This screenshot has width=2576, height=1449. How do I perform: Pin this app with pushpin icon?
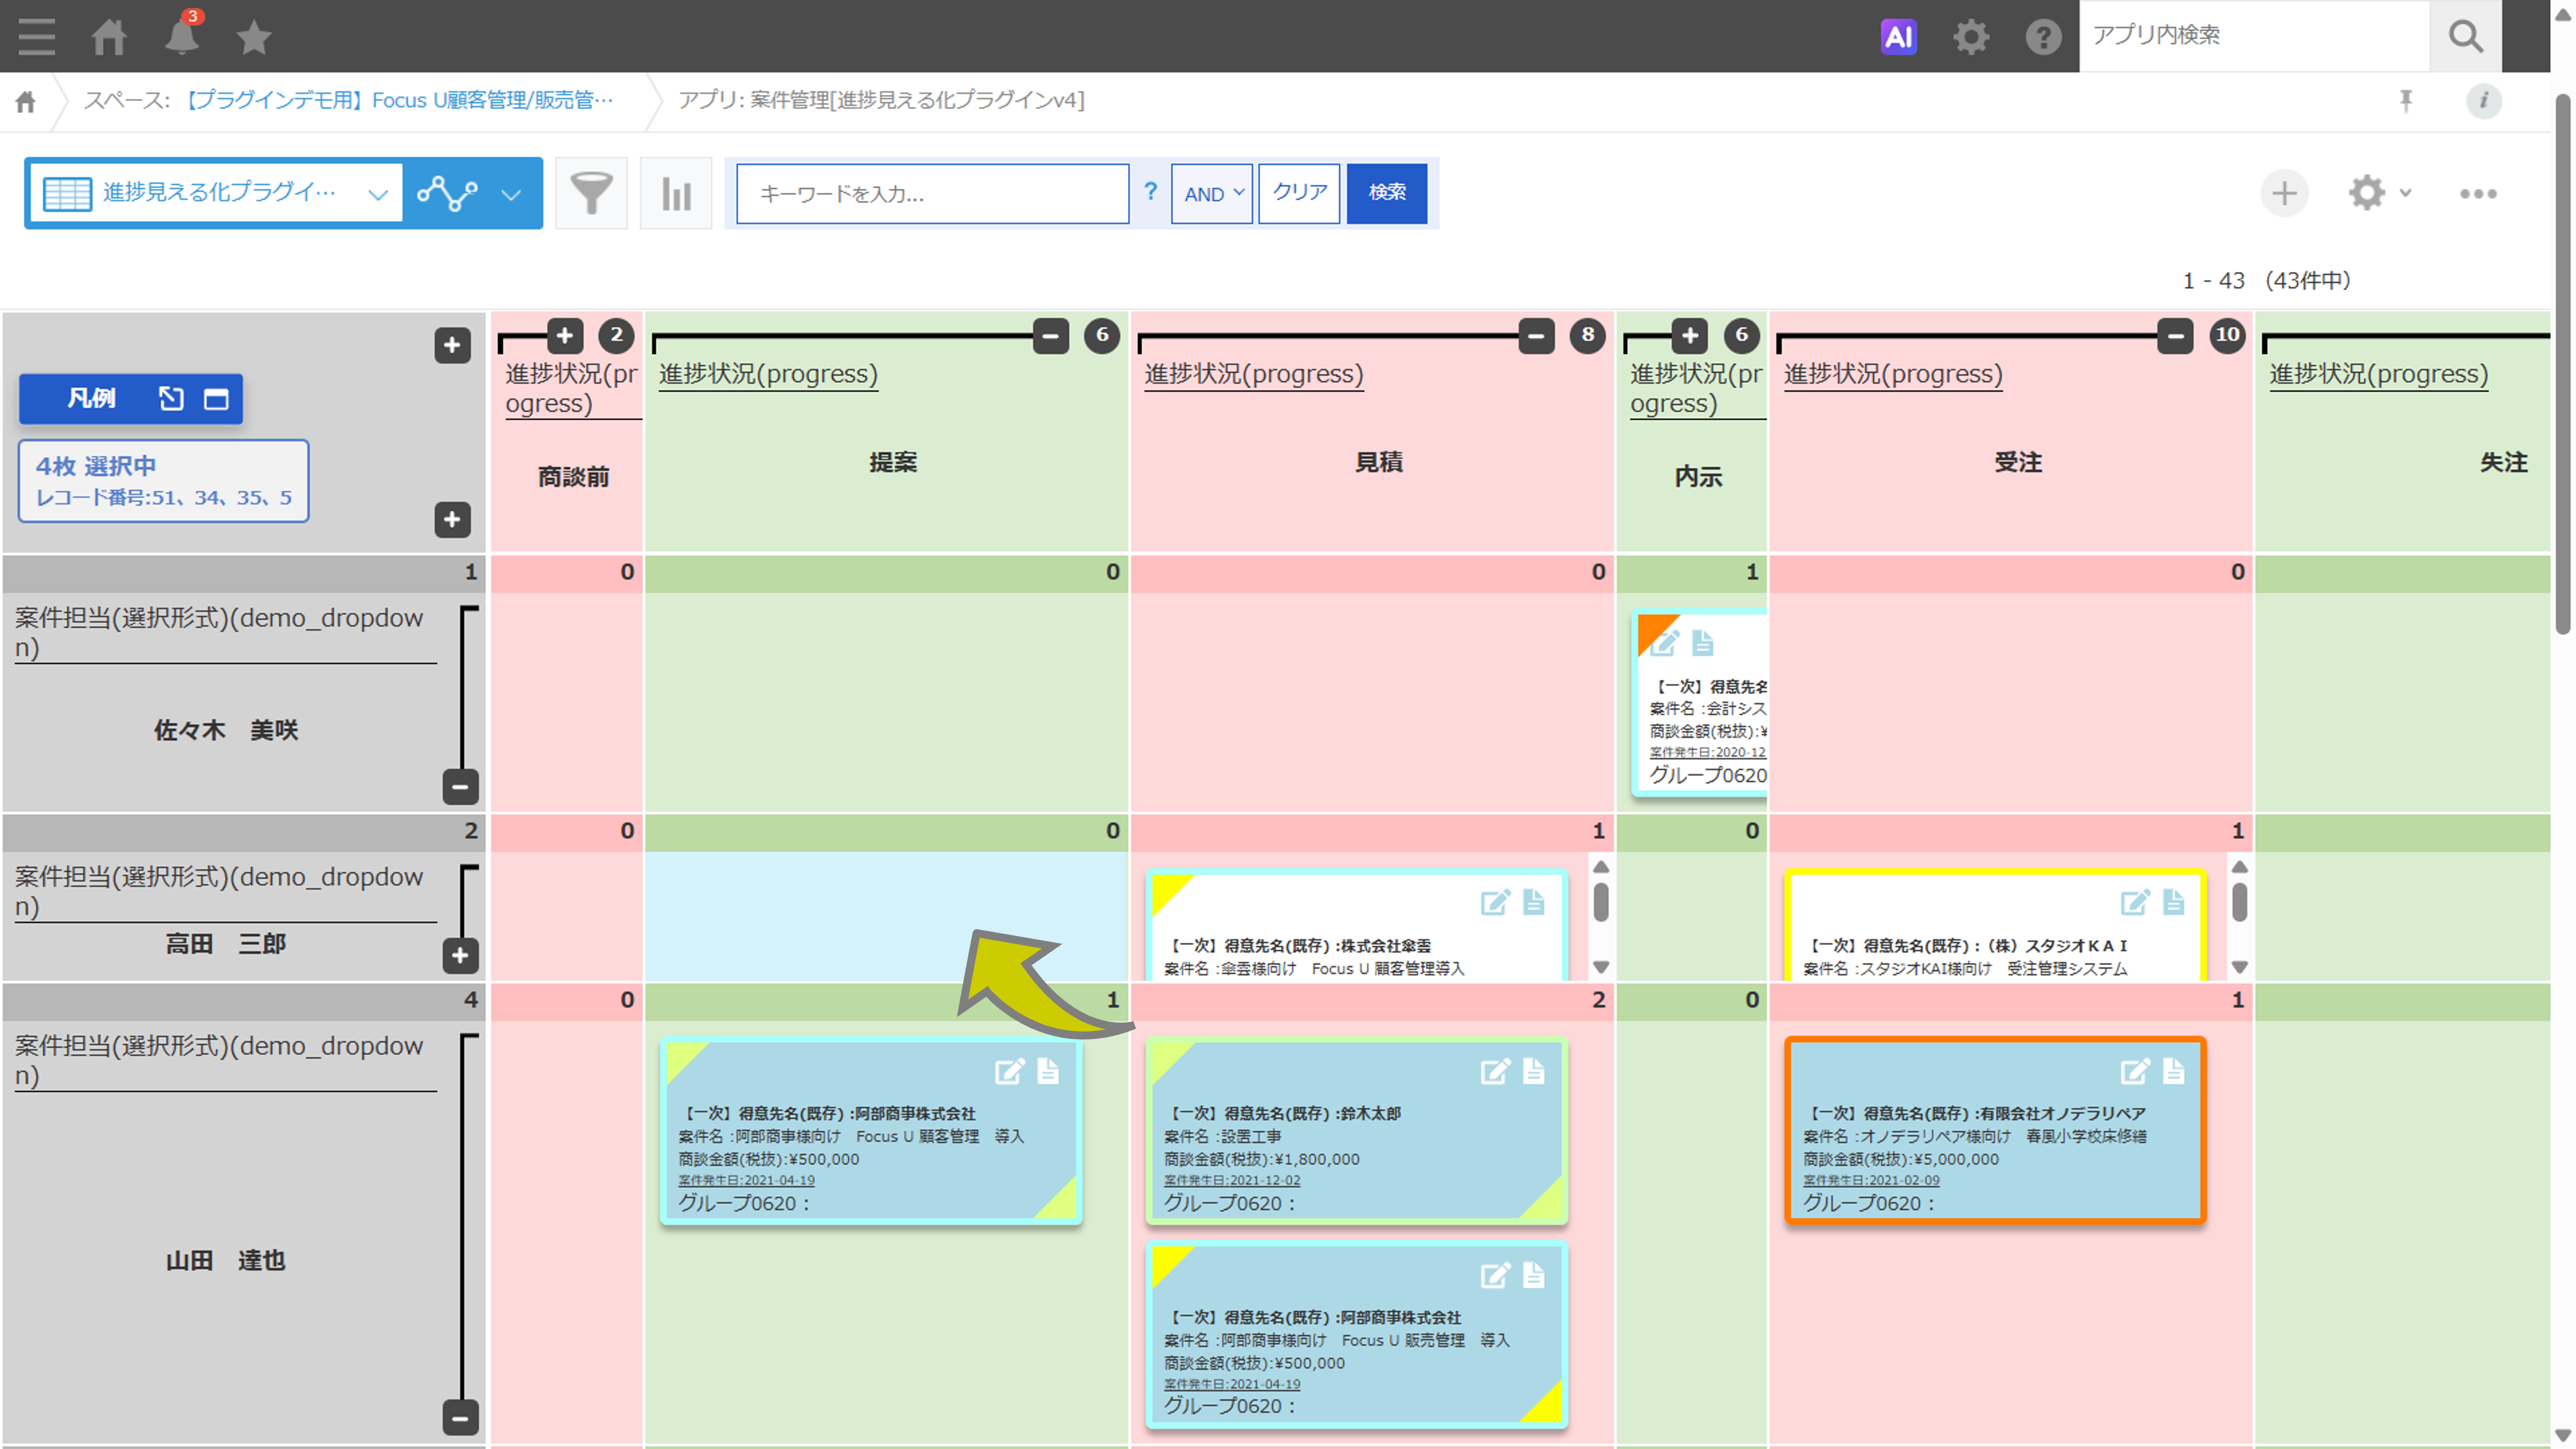tap(2406, 100)
